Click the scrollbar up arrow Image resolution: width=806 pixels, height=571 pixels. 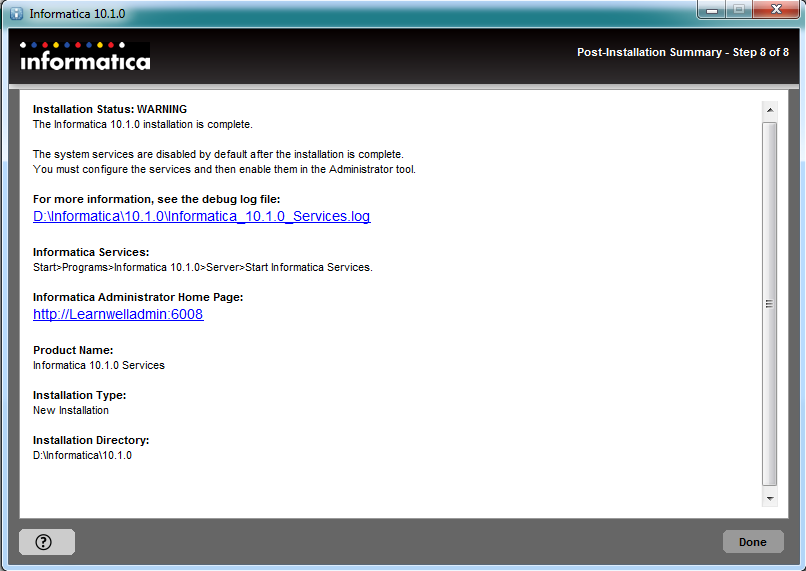pyautogui.click(x=770, y=110)
